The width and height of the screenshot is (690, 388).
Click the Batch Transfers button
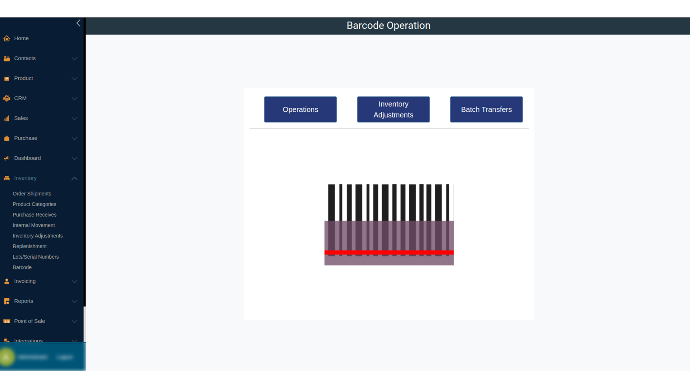pyautogui.click(x=486, y=110)
